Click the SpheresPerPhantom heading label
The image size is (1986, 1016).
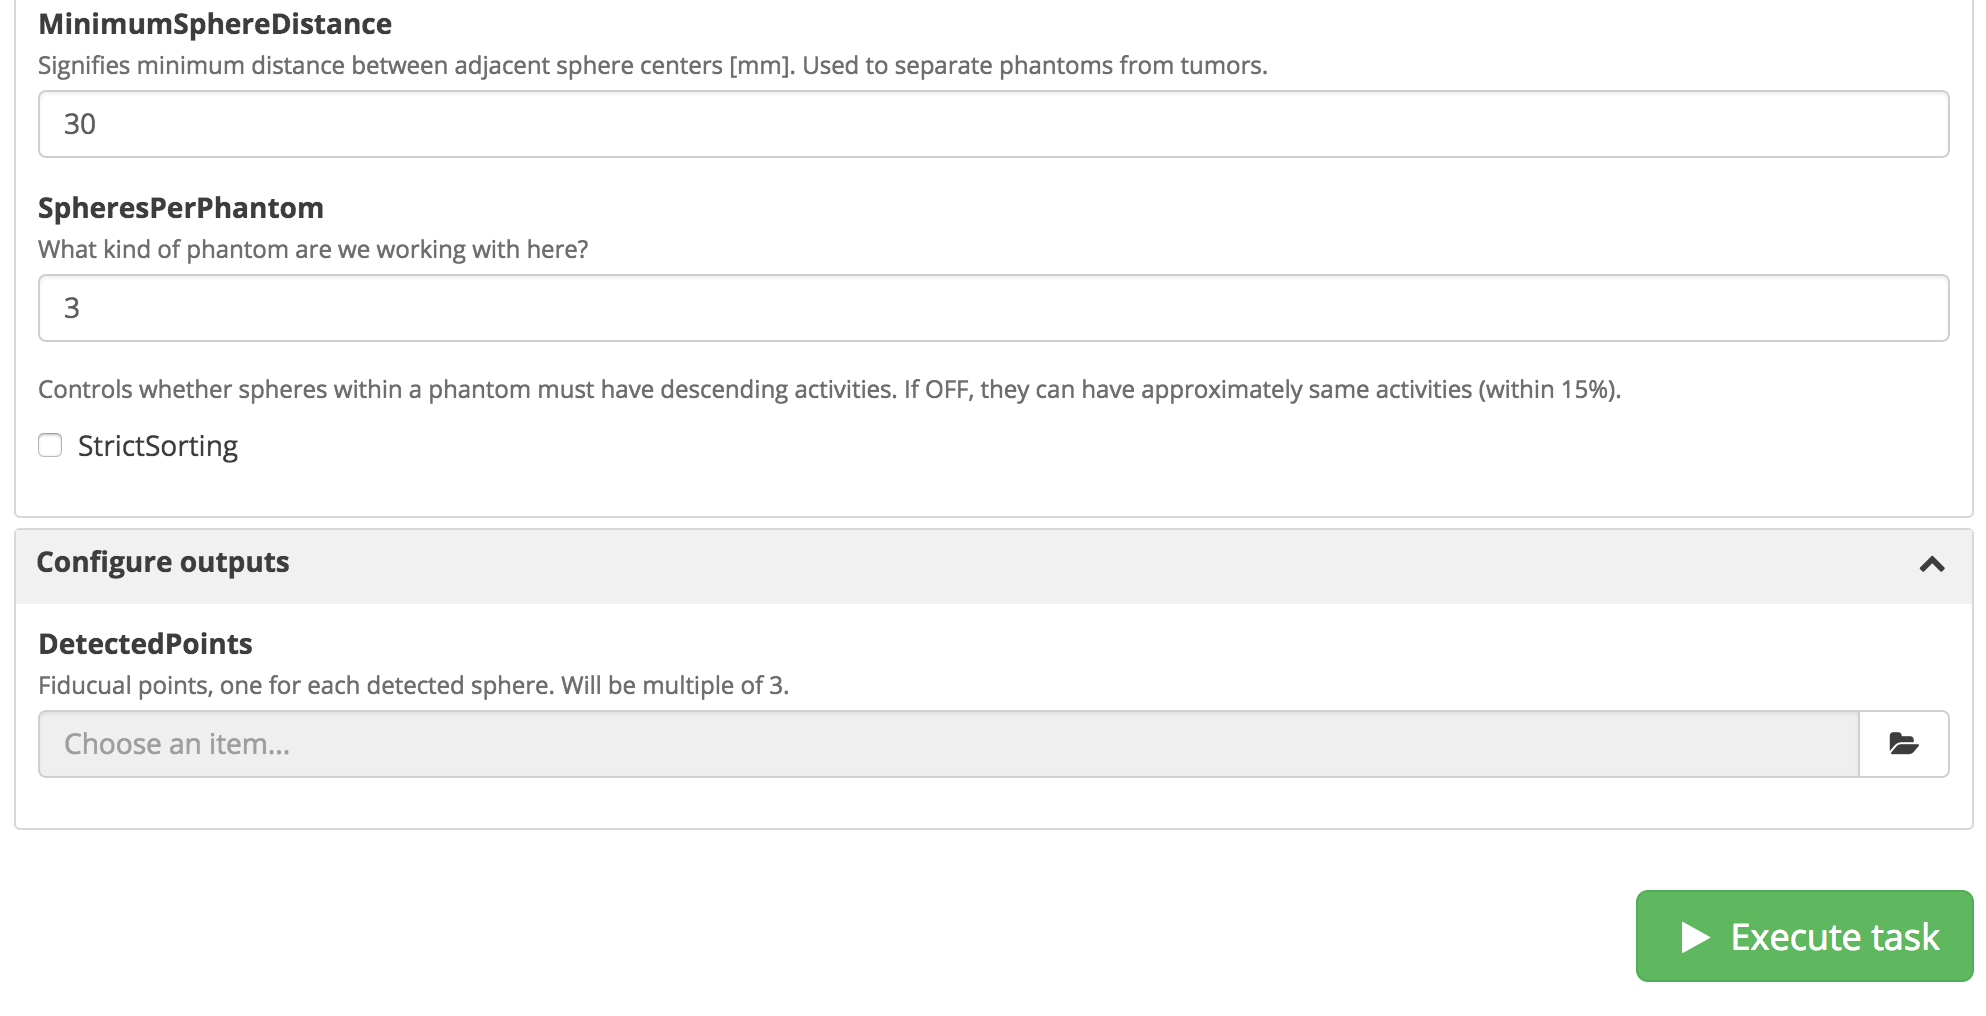(181, 208)
